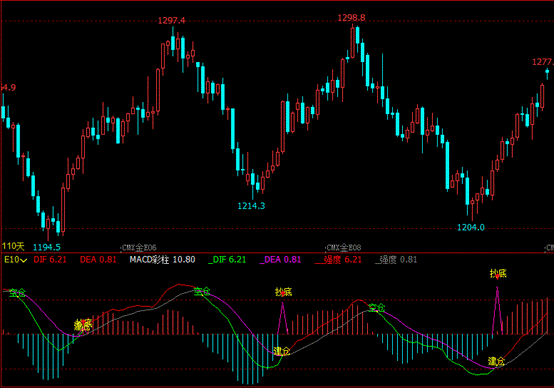Click the first 抄底 signal marker
554x388 pixels.
tap(83, 325)
